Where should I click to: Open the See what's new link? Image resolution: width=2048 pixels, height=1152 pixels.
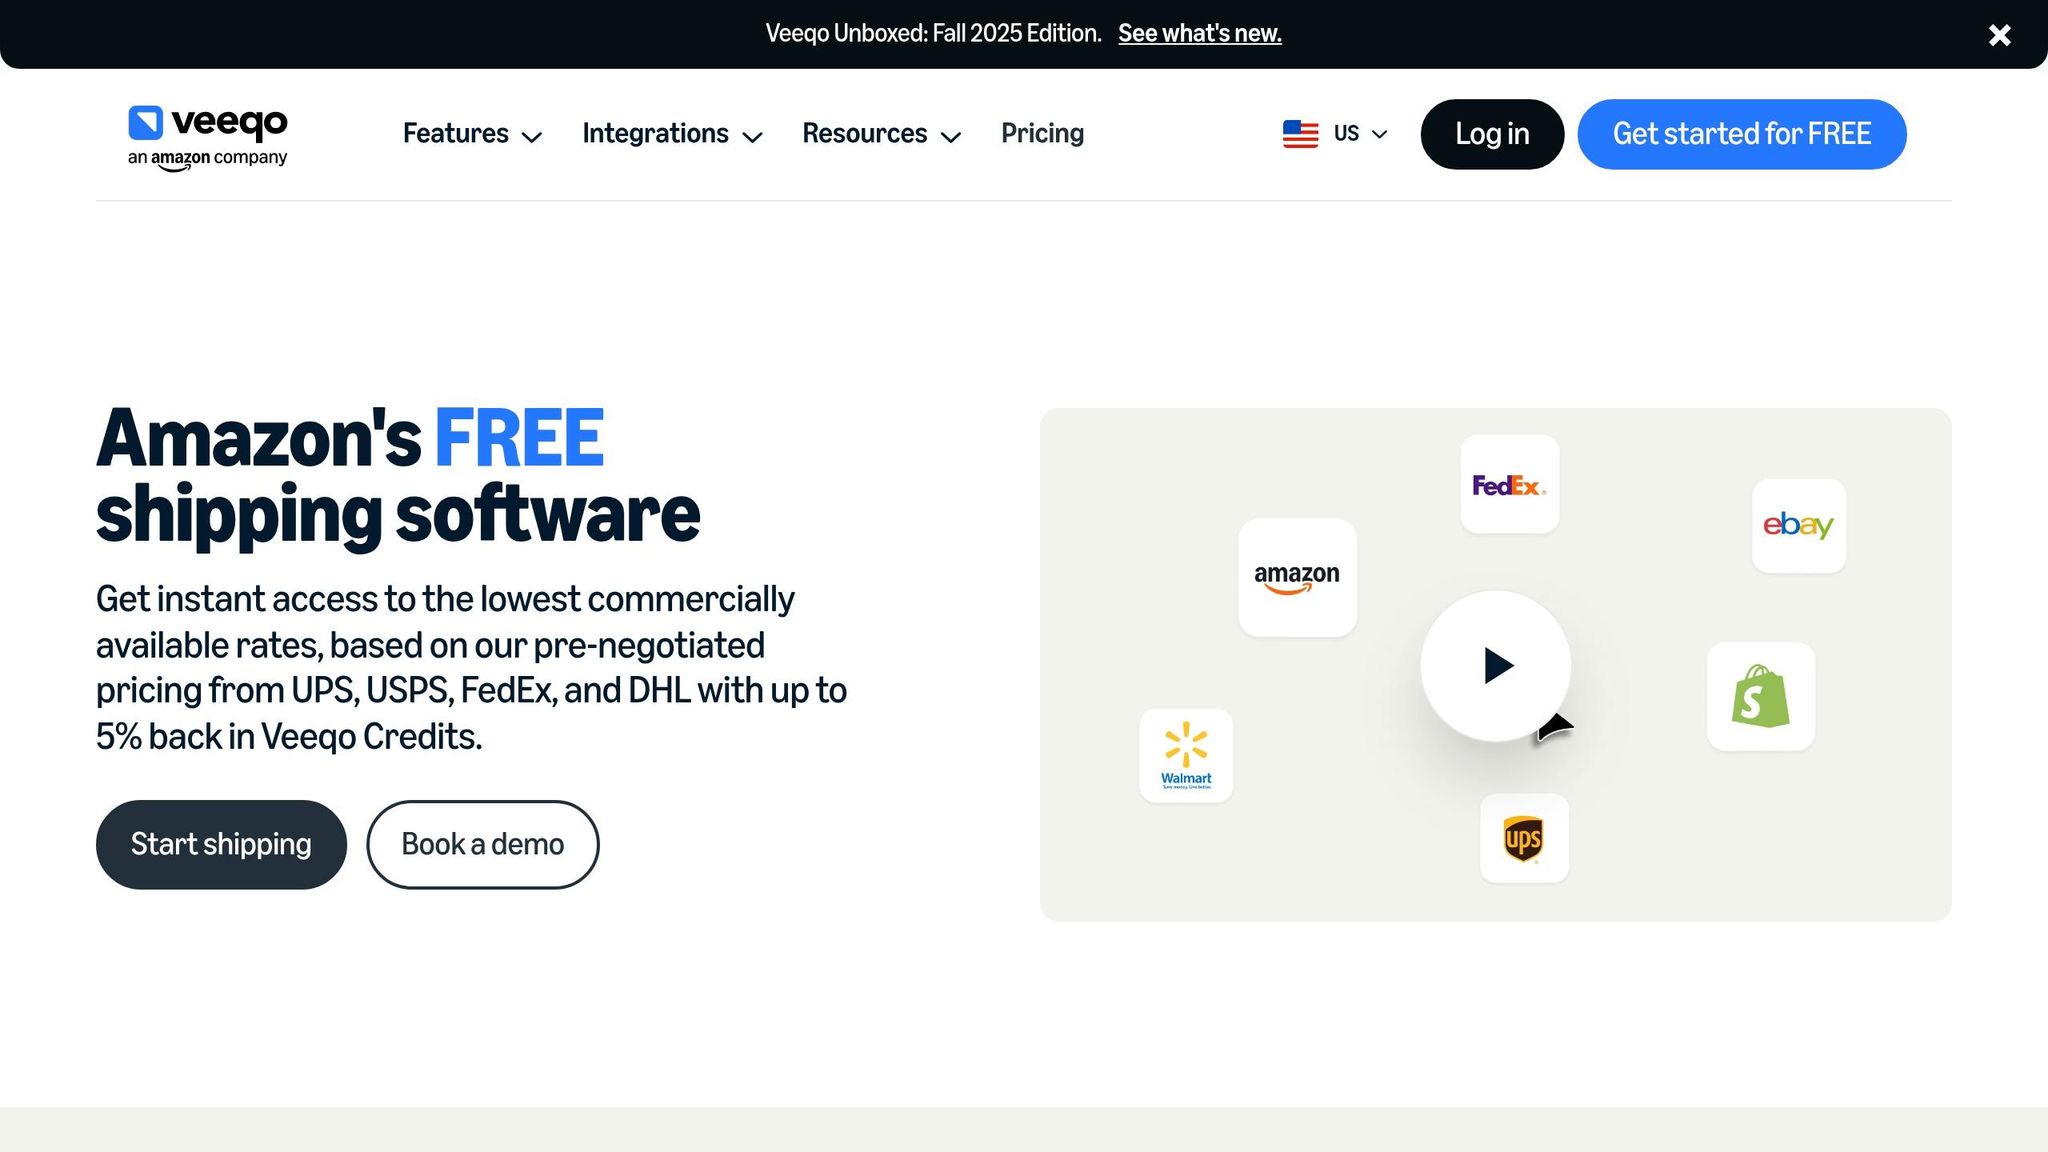tap(1200, 33)
